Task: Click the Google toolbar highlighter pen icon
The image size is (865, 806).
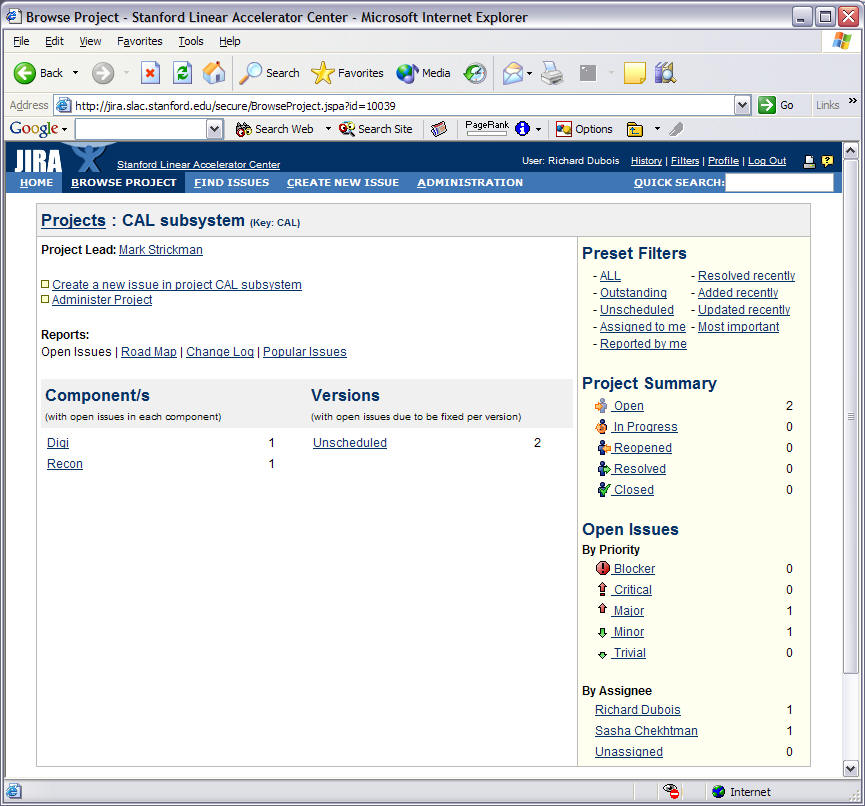Action: (676, 129)
